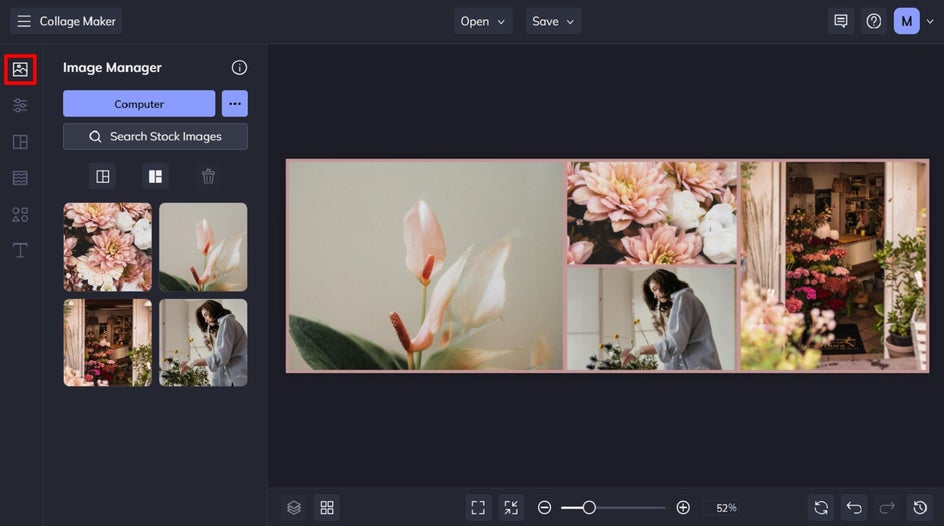Open the Image Manager sidebar tab

20,69
